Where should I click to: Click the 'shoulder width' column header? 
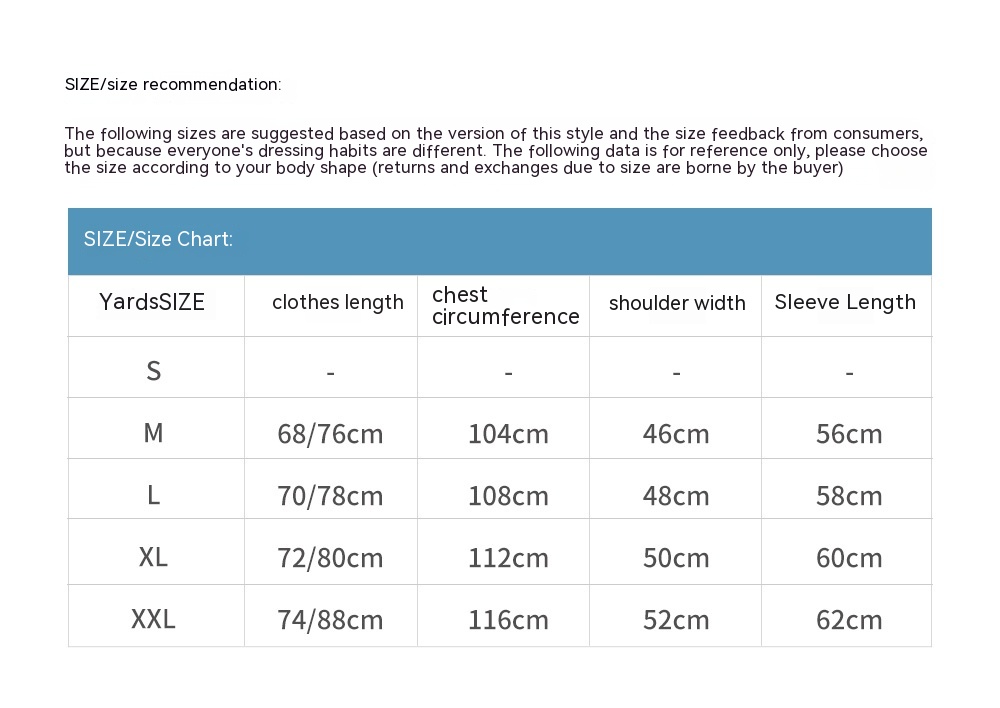tap(677, 303)
